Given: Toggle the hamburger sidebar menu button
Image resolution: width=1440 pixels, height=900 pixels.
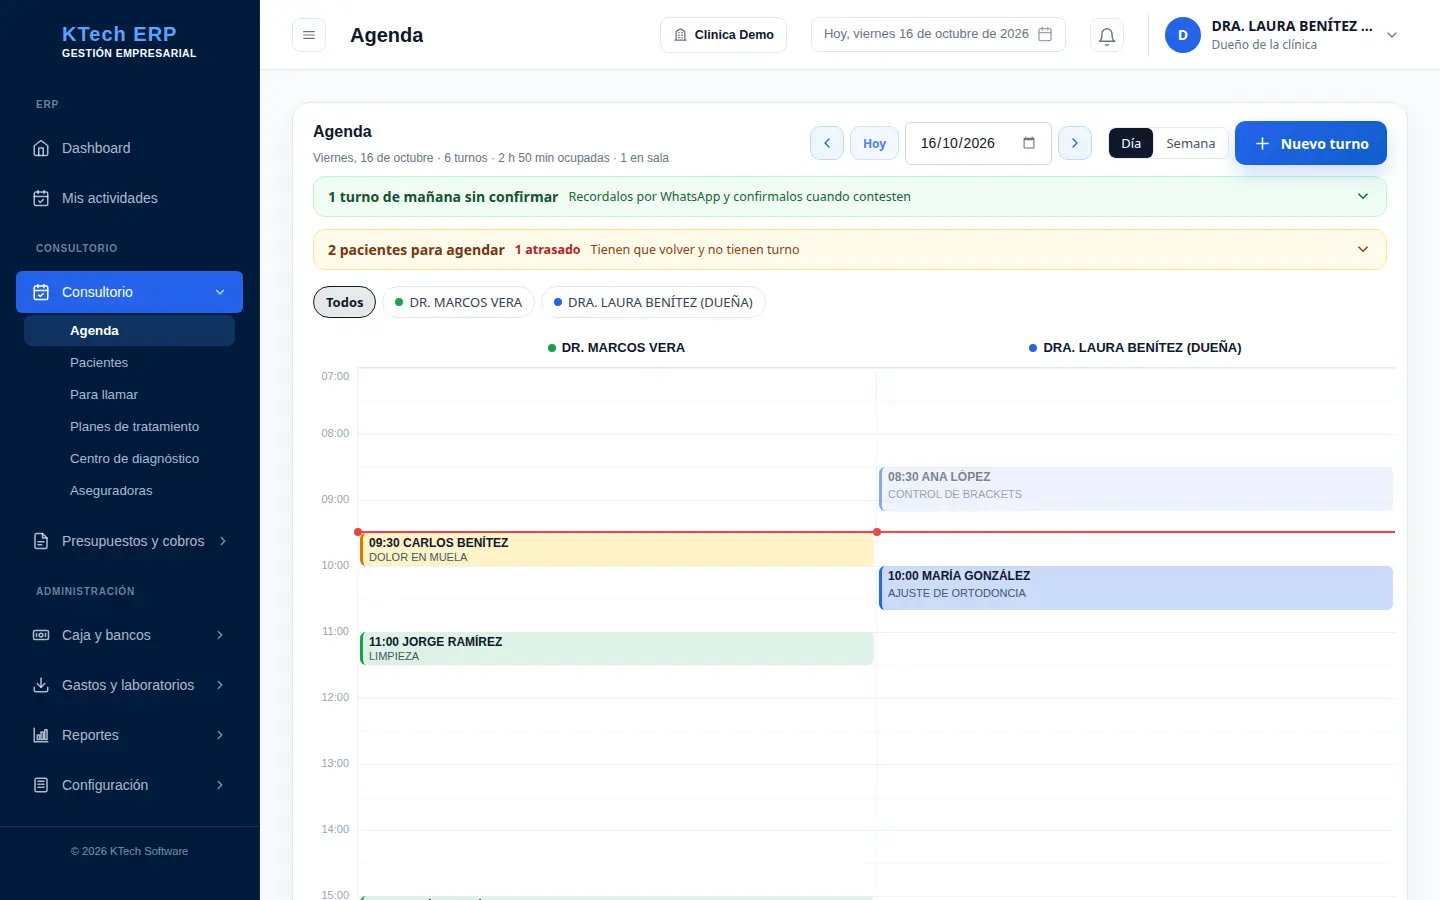Looking at the screenshot, I should (309, 35).
